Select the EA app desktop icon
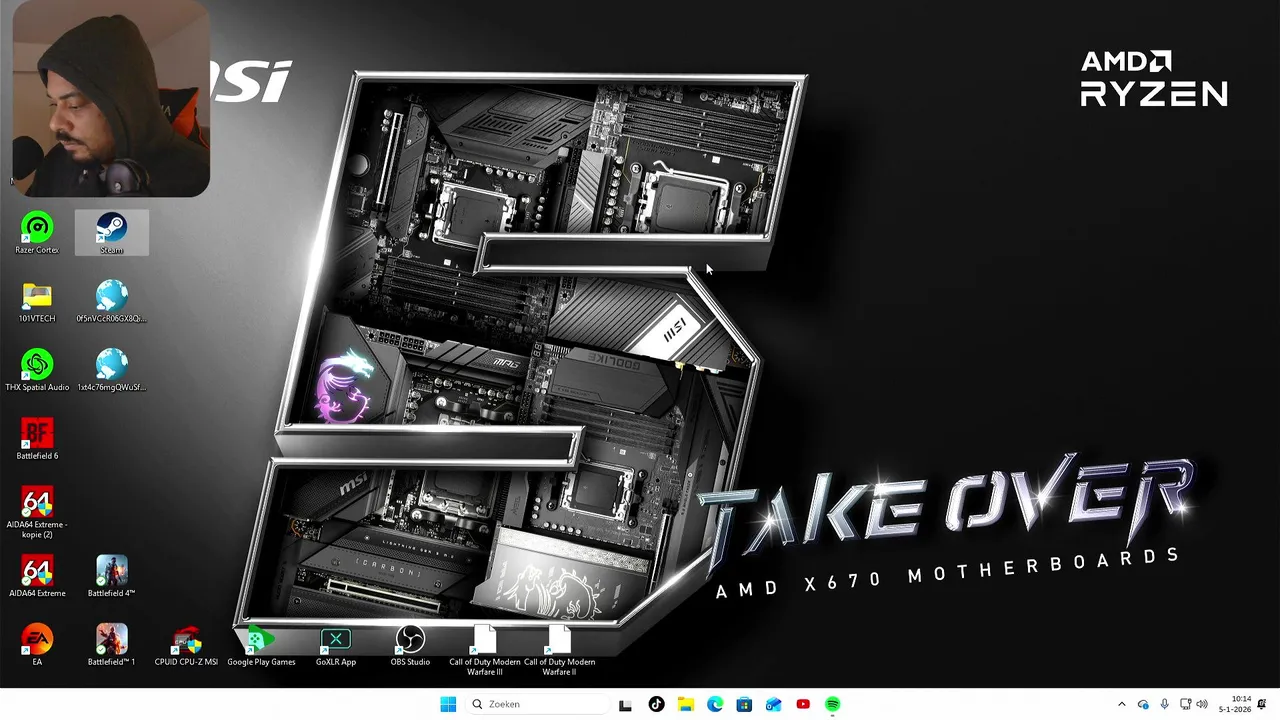The height and width of the screenshot is (720, 1280). [x=37, y=646]
